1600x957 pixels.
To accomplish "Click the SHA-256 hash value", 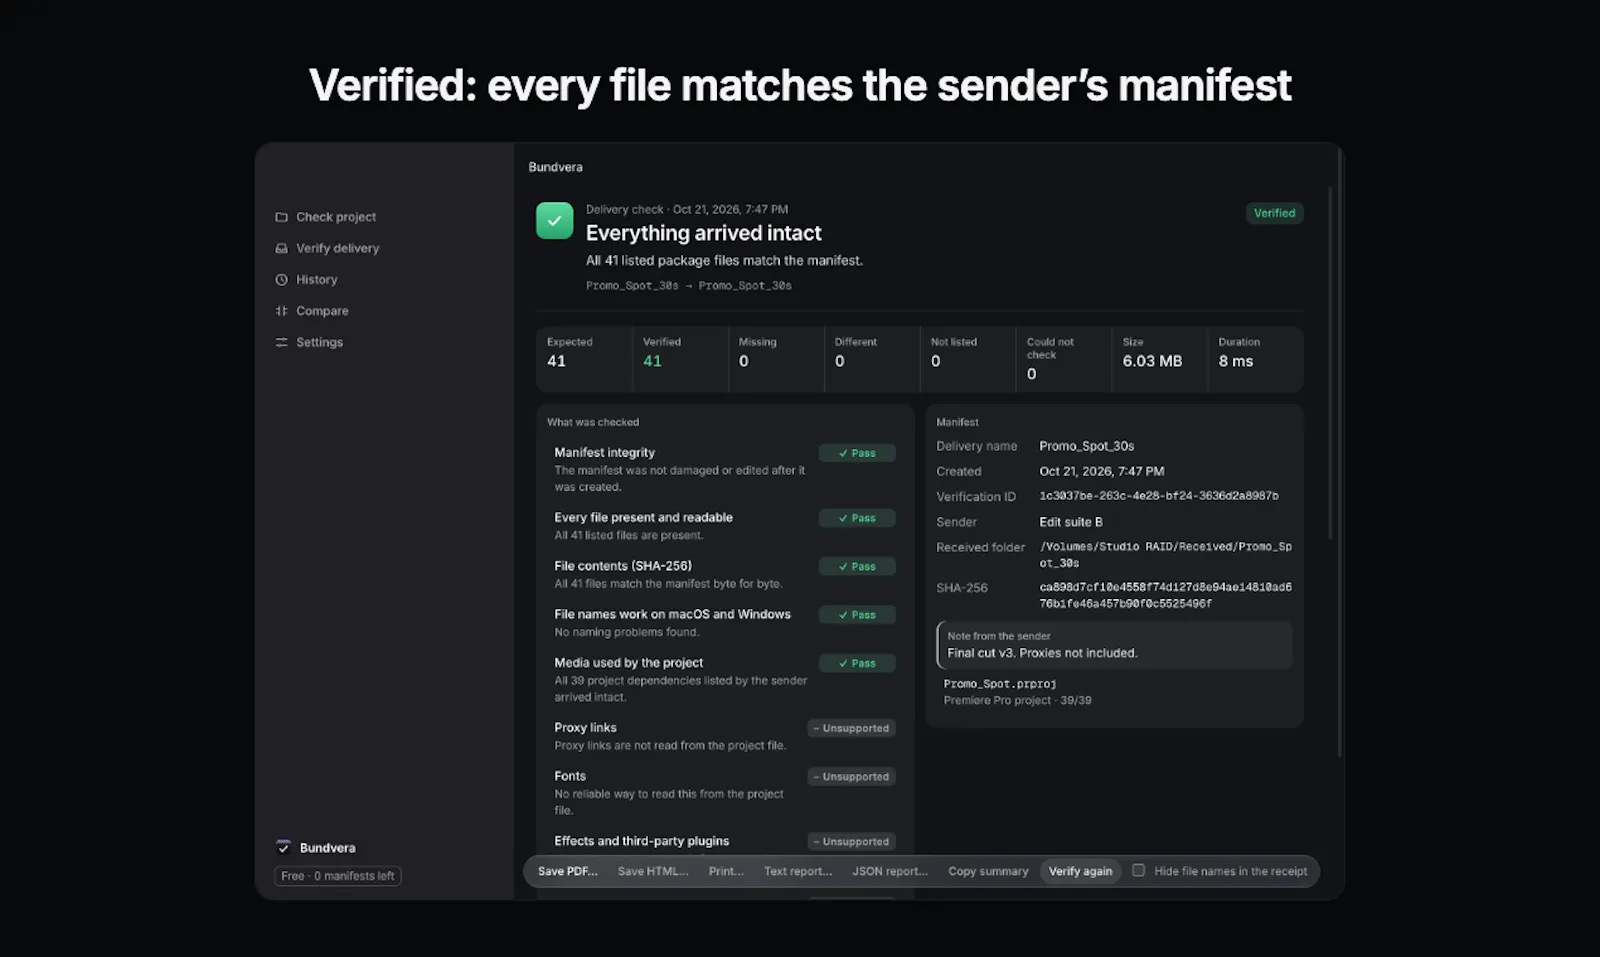I will click(1166, 595).
